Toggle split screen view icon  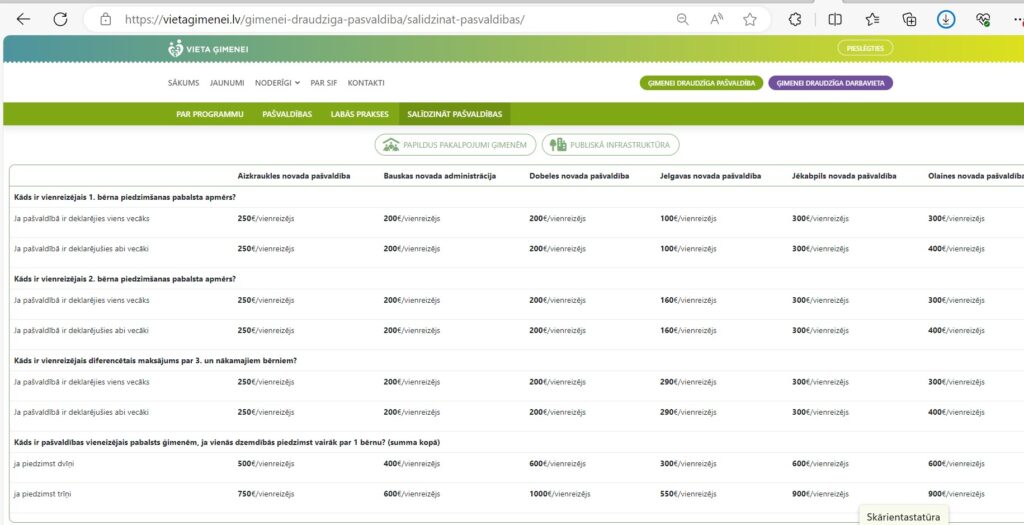(x=835, y=19)
